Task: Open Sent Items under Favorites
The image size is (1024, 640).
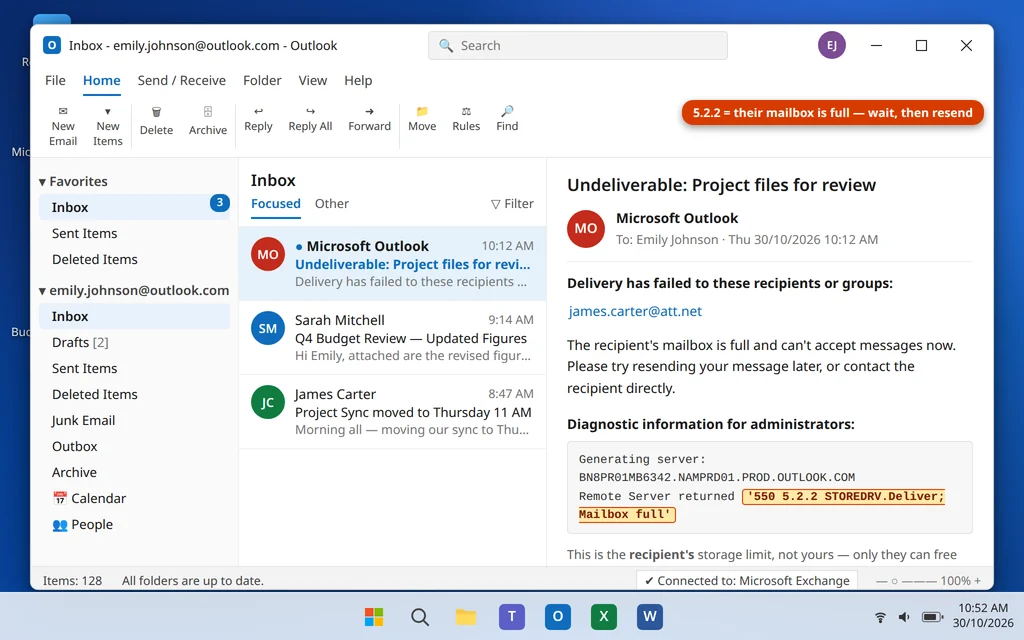Action: (134, 233)
